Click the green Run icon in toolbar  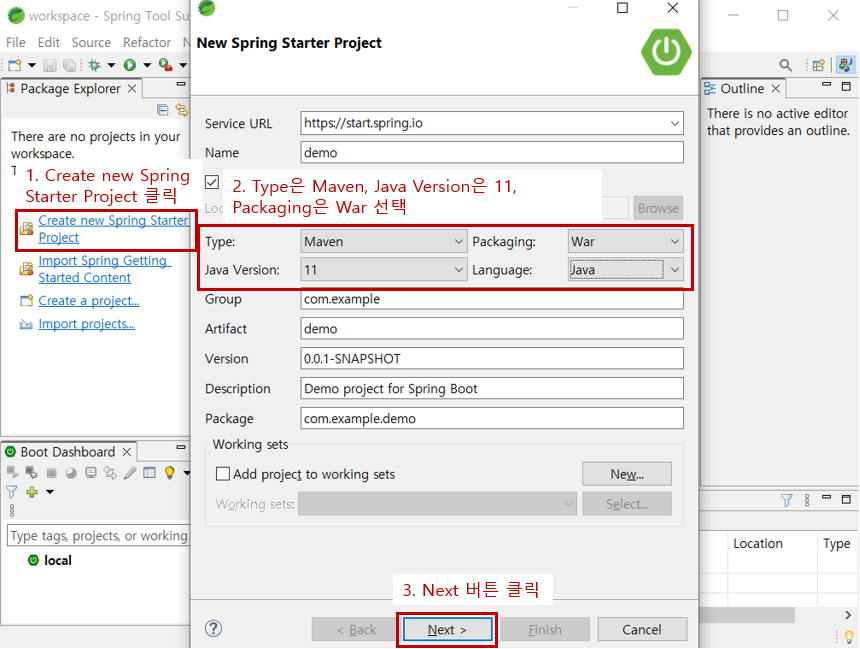pos(130,65)
